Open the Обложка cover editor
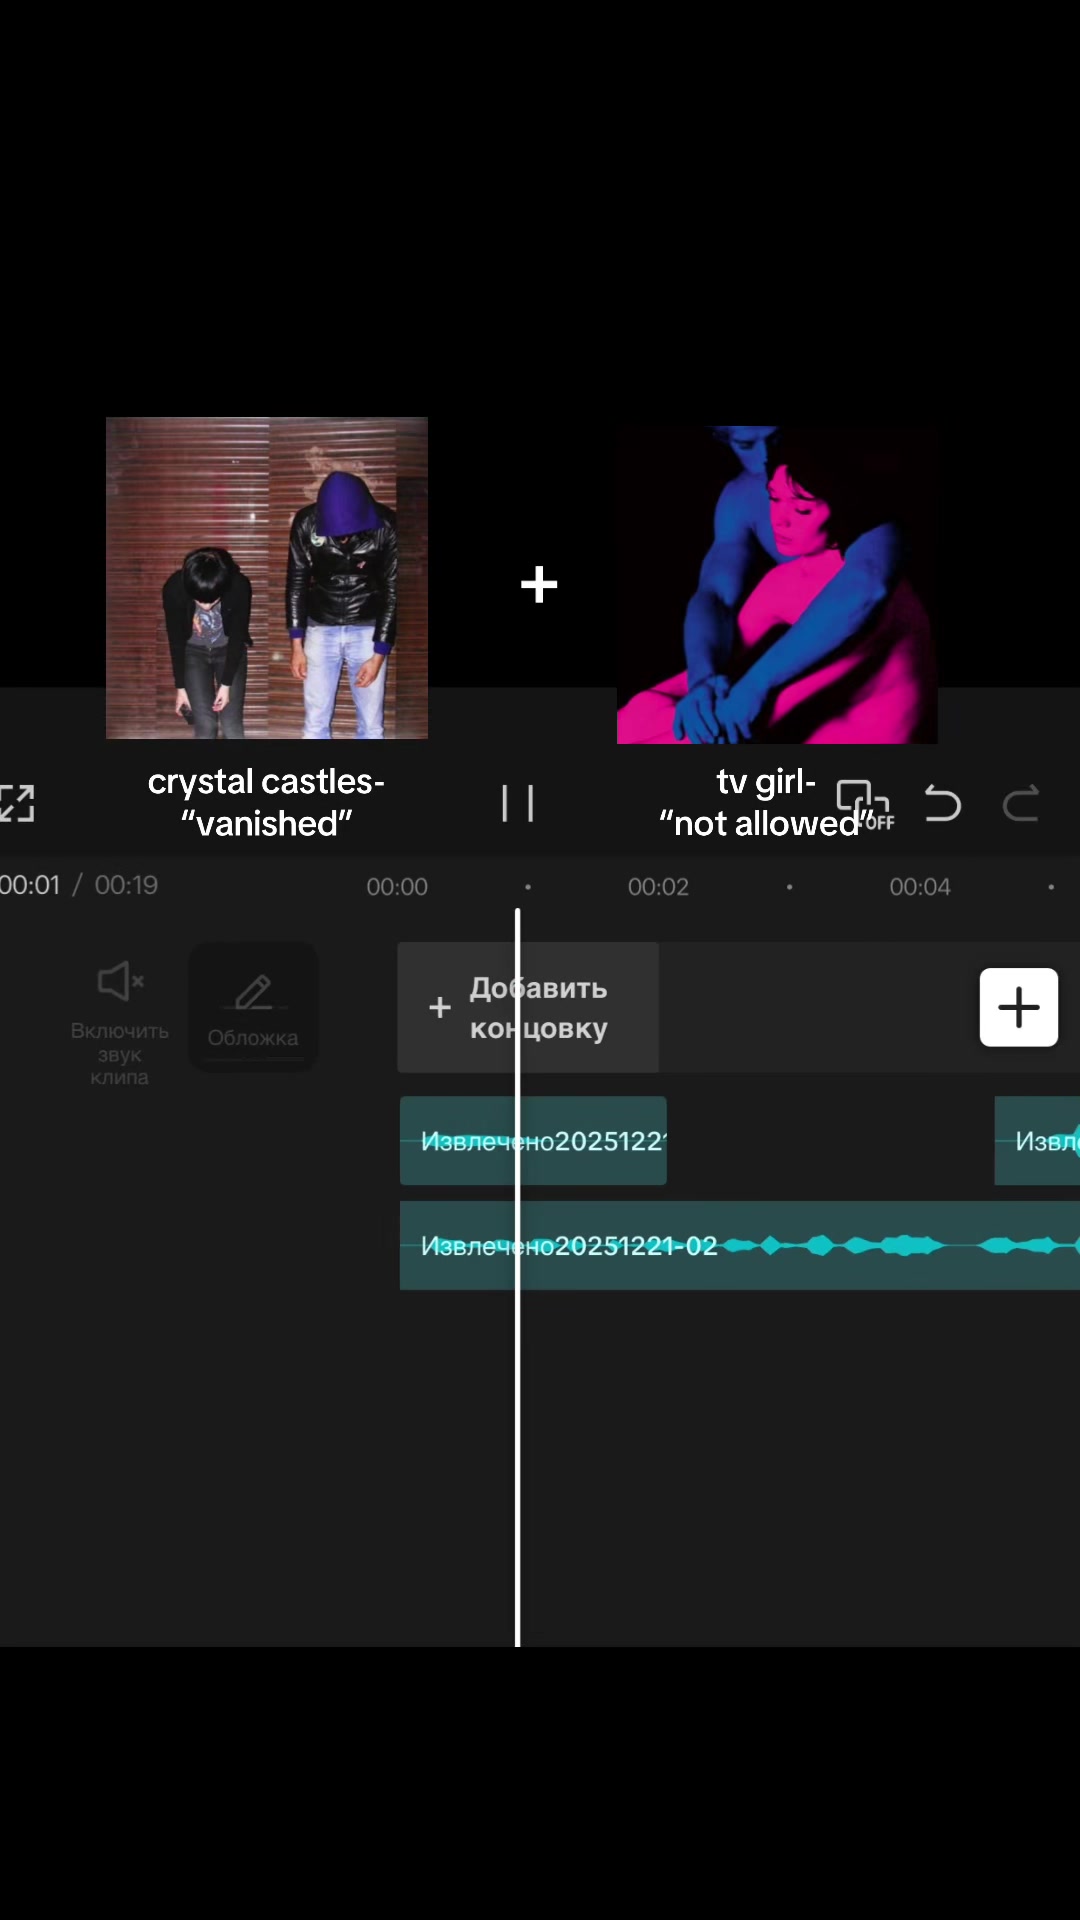This screenshot has width=1080, height=1920. coord(253,1007)
